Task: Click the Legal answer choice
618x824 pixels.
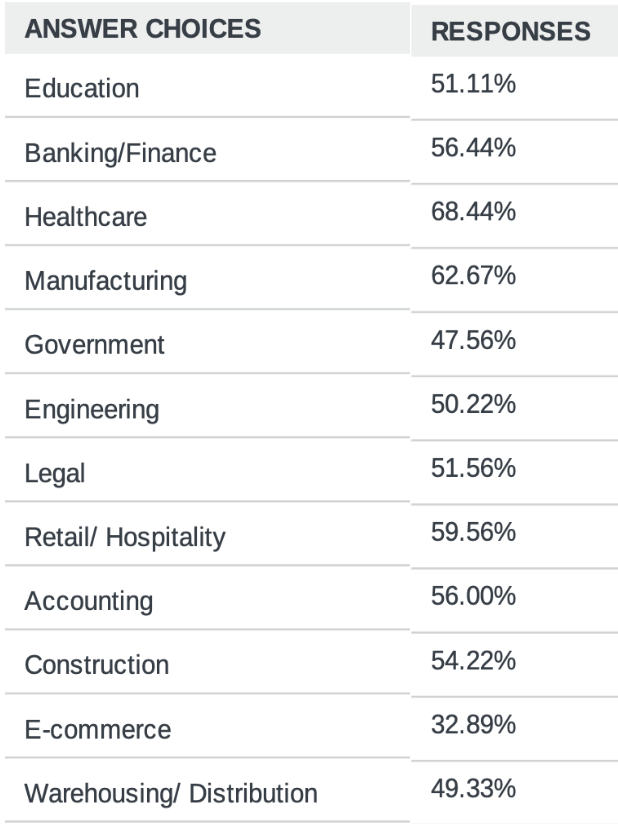Action: pyautogui.click(x=54, y=473)
